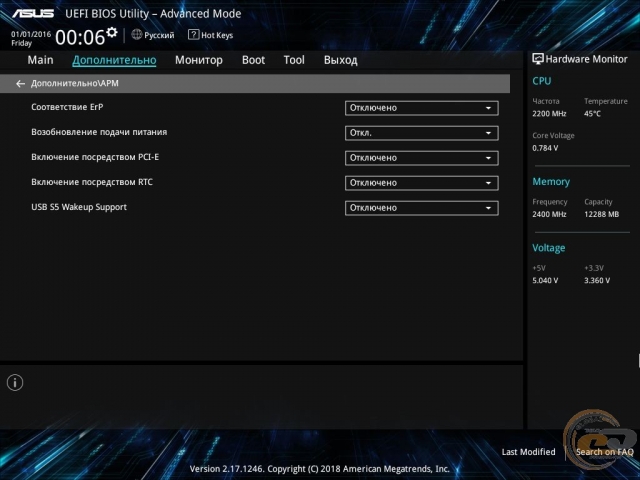Open Включение посредством RTC dropdown
The image size is (640, 480).
point(422,183)
